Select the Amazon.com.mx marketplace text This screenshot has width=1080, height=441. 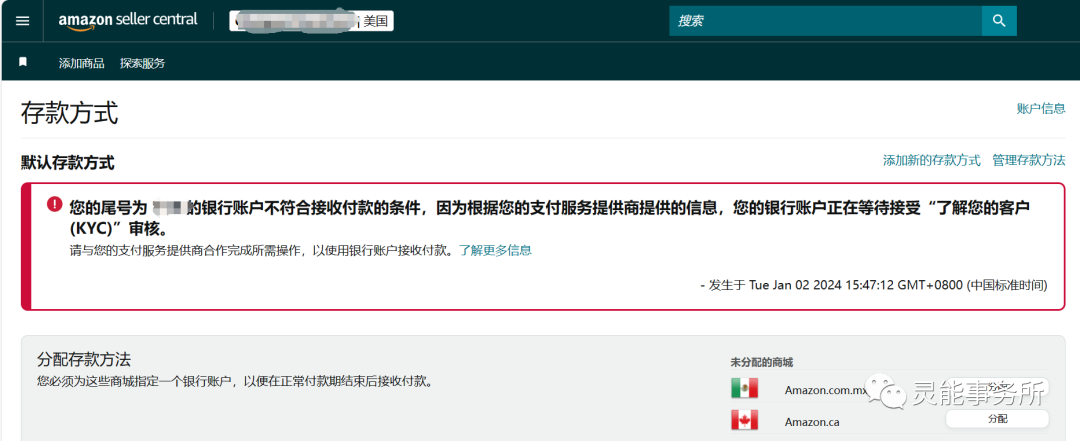tap(825, 390)
